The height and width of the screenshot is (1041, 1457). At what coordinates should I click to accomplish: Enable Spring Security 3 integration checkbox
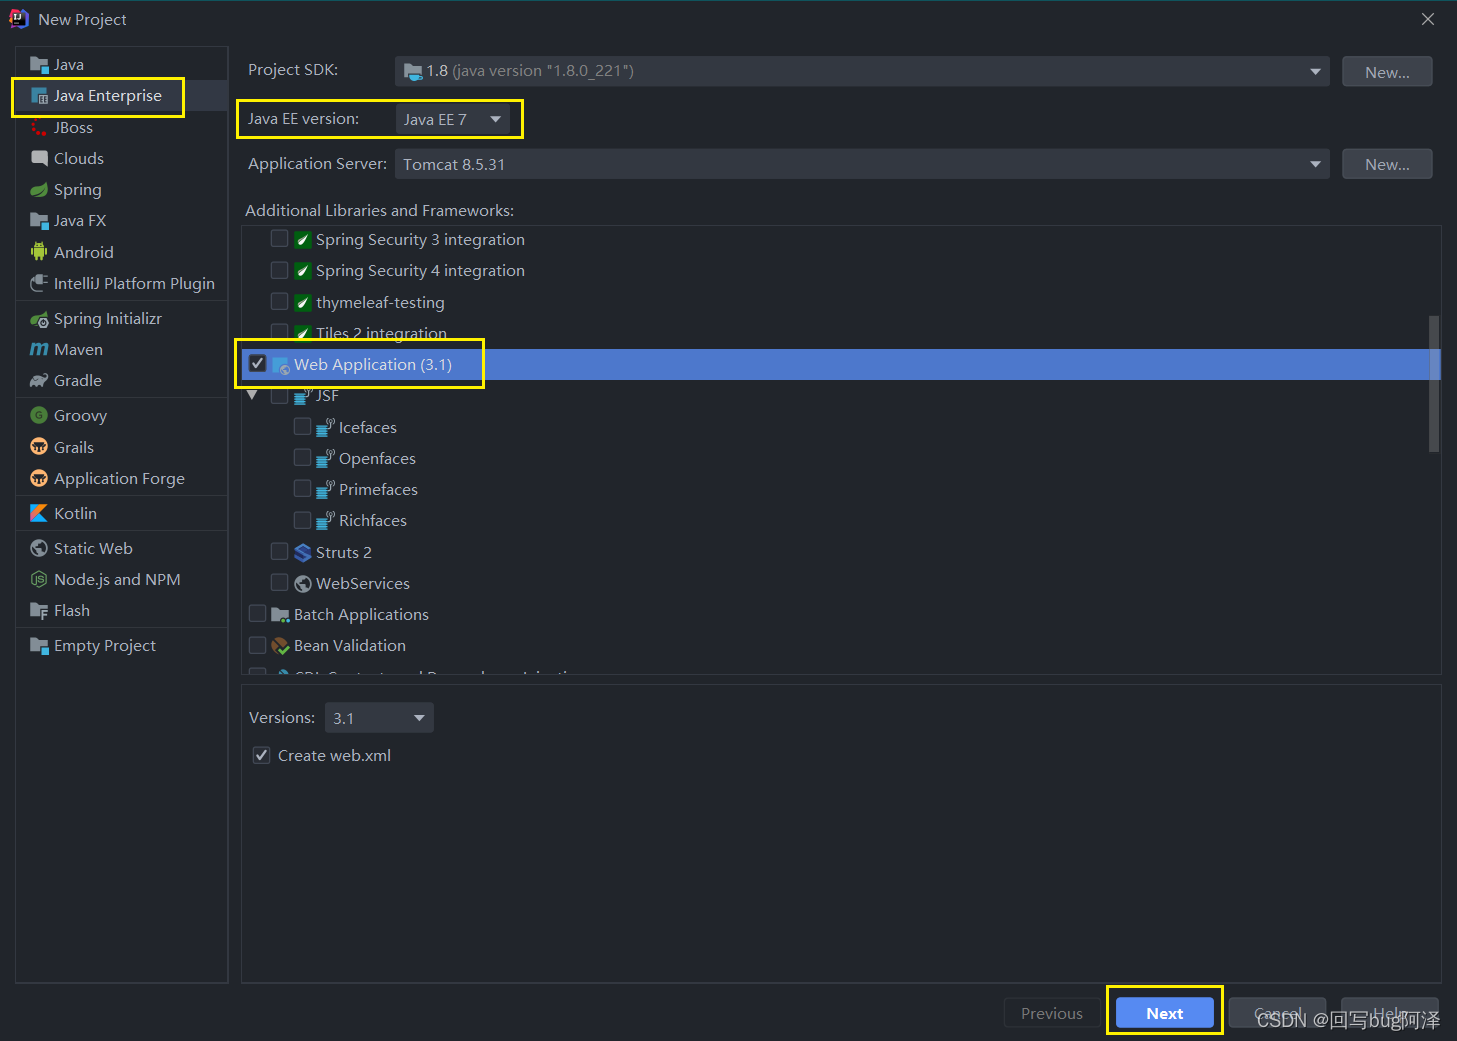tap(279, 239)
